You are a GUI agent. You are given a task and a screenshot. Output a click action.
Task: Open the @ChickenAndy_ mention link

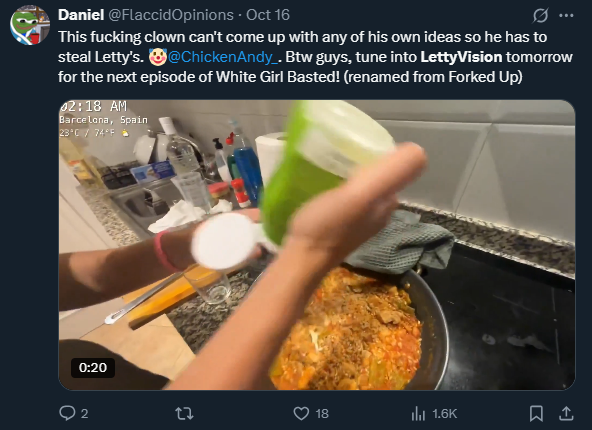point(224,57)
